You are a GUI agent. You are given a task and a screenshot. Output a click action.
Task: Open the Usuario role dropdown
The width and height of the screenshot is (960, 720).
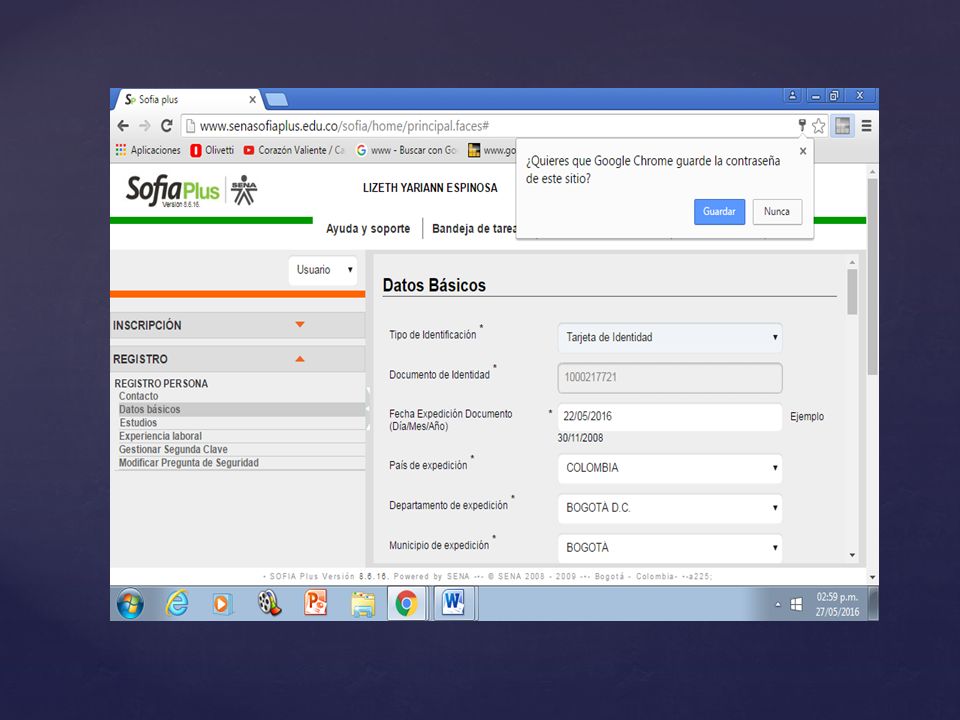(323, 270)
